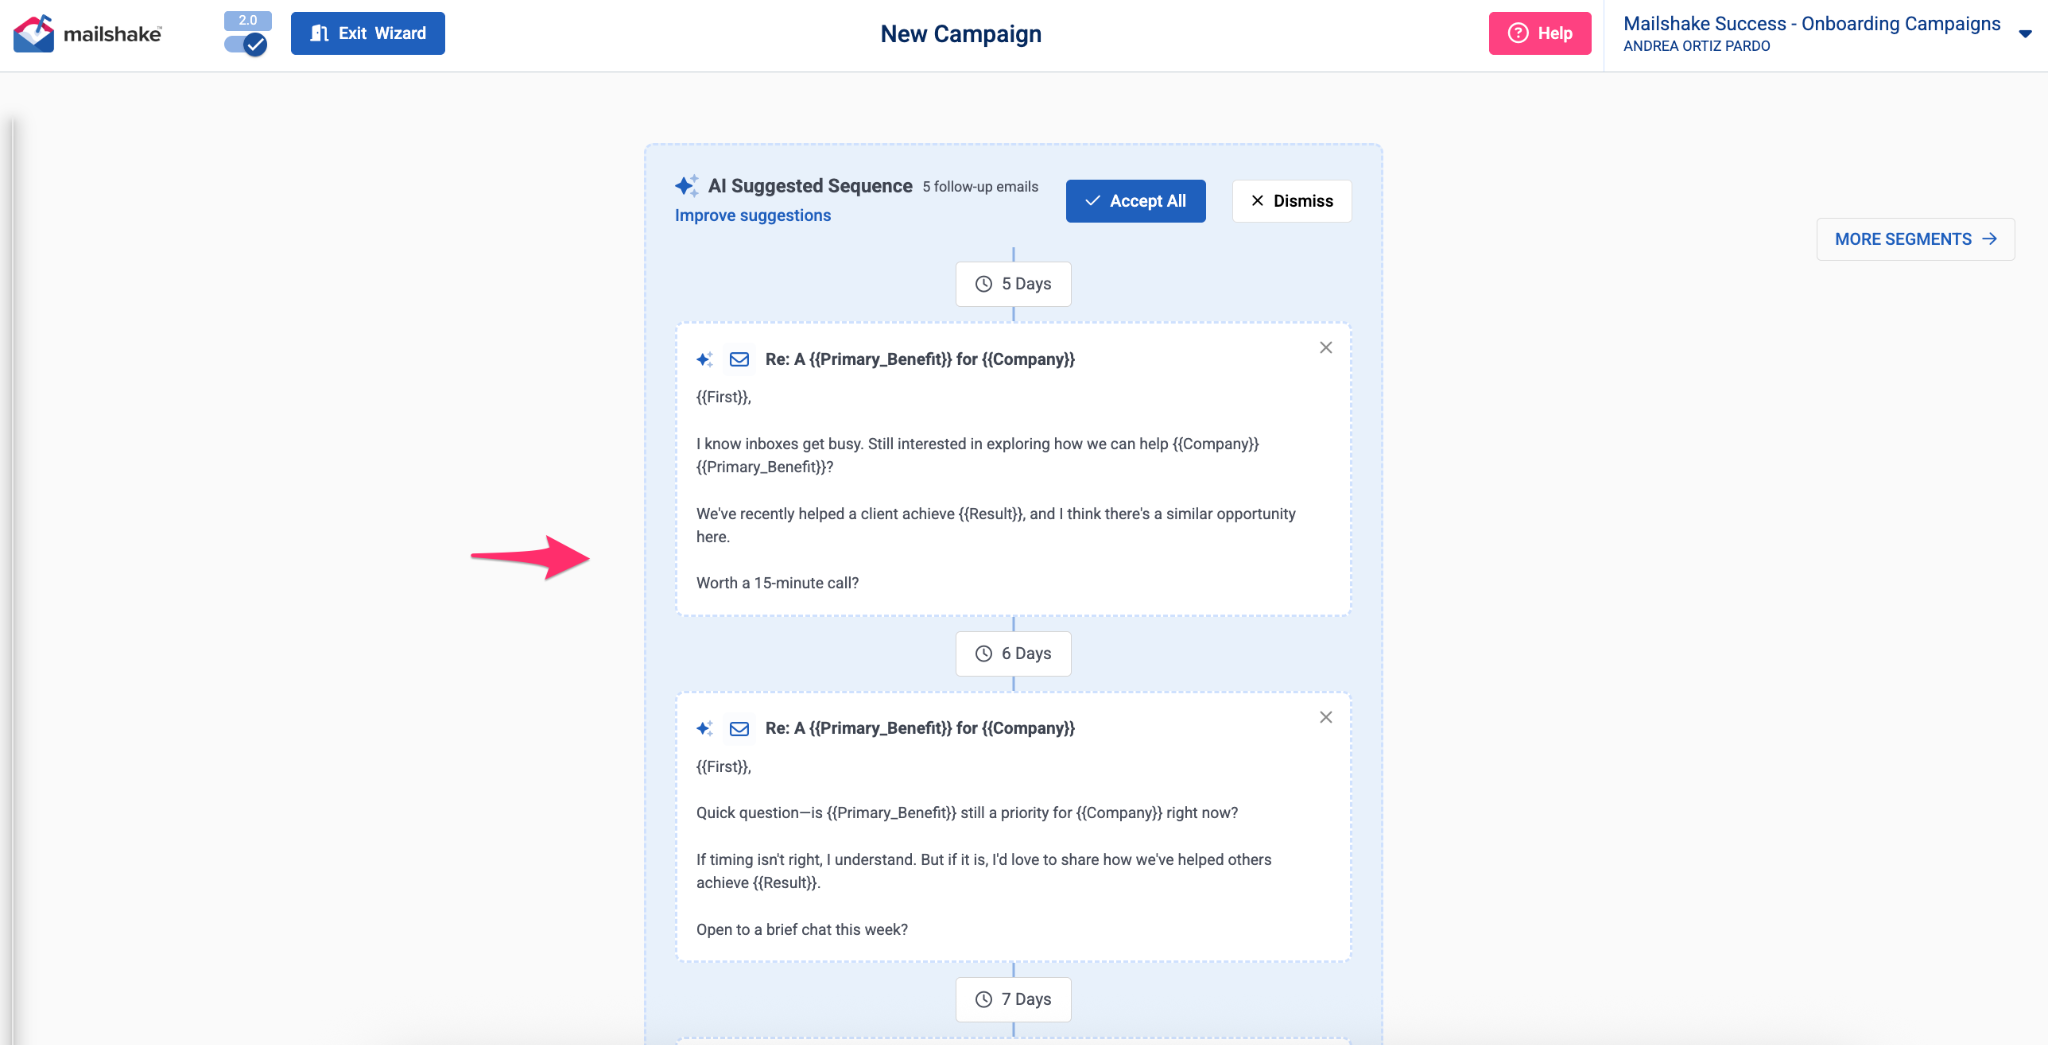The width and height of the screenshot is (2048, 1045).
Task: Click the 'I know inboxes get busy' paragraph
Action: (978, 456)
